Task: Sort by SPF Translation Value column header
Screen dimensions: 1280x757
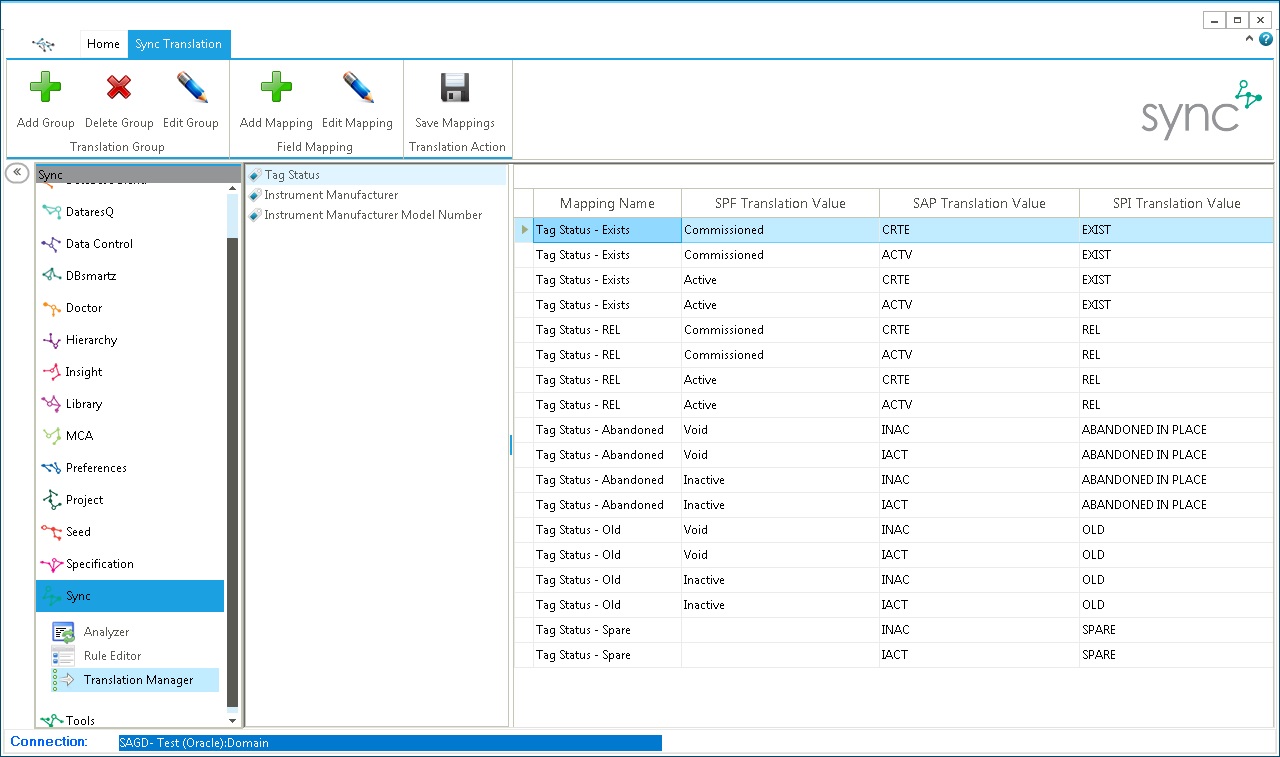Action: (x=780, y=203)
